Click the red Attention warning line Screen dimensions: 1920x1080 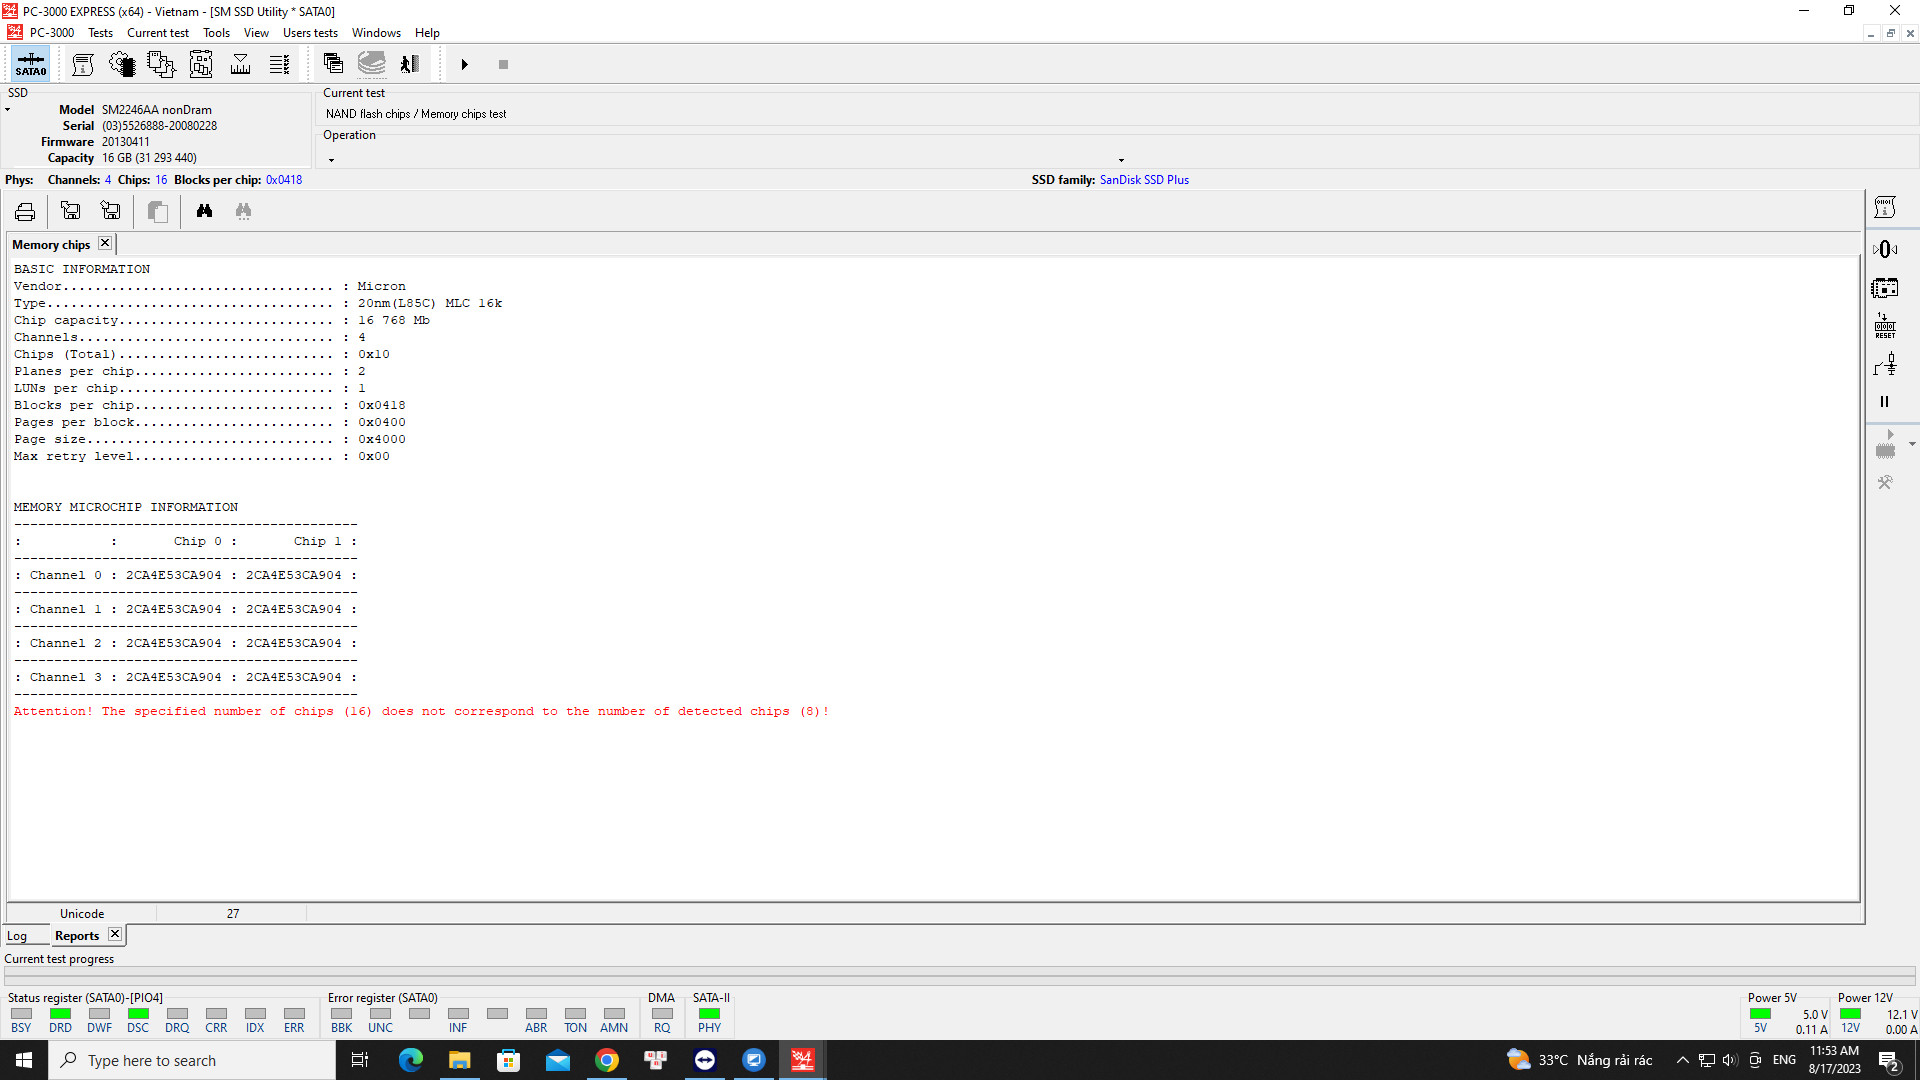click(421, 712)
